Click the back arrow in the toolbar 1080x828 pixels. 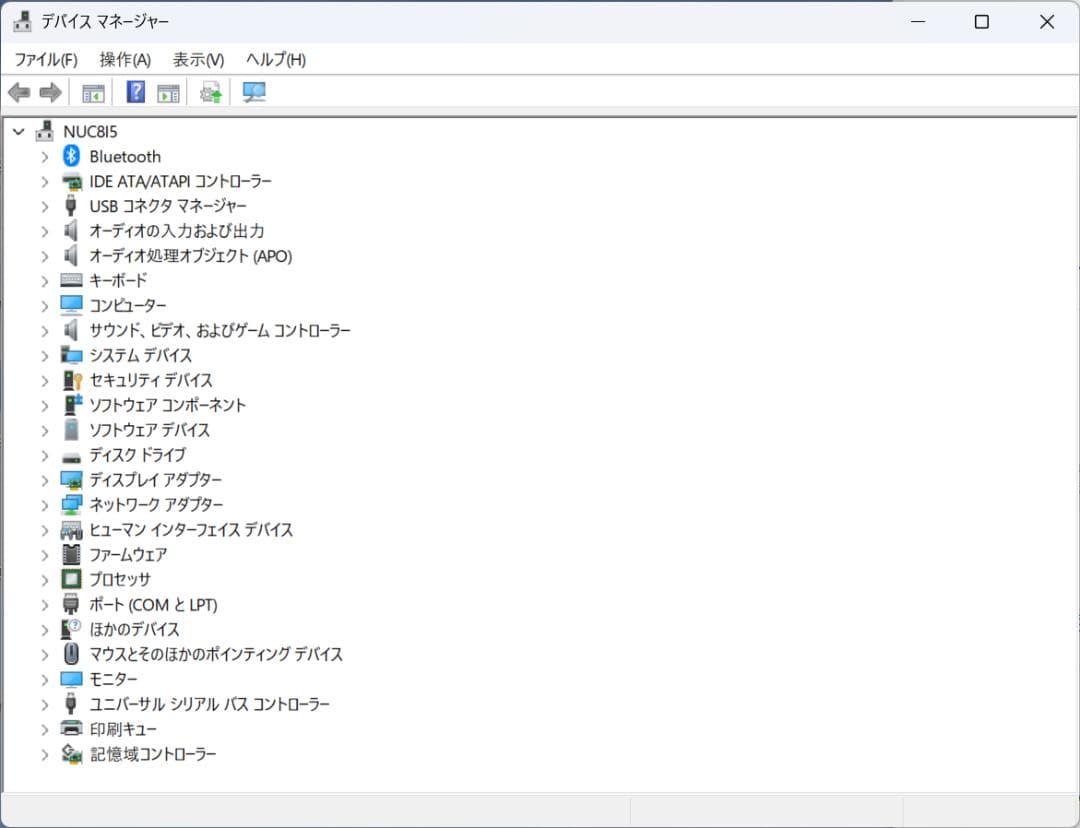point(19,93)
